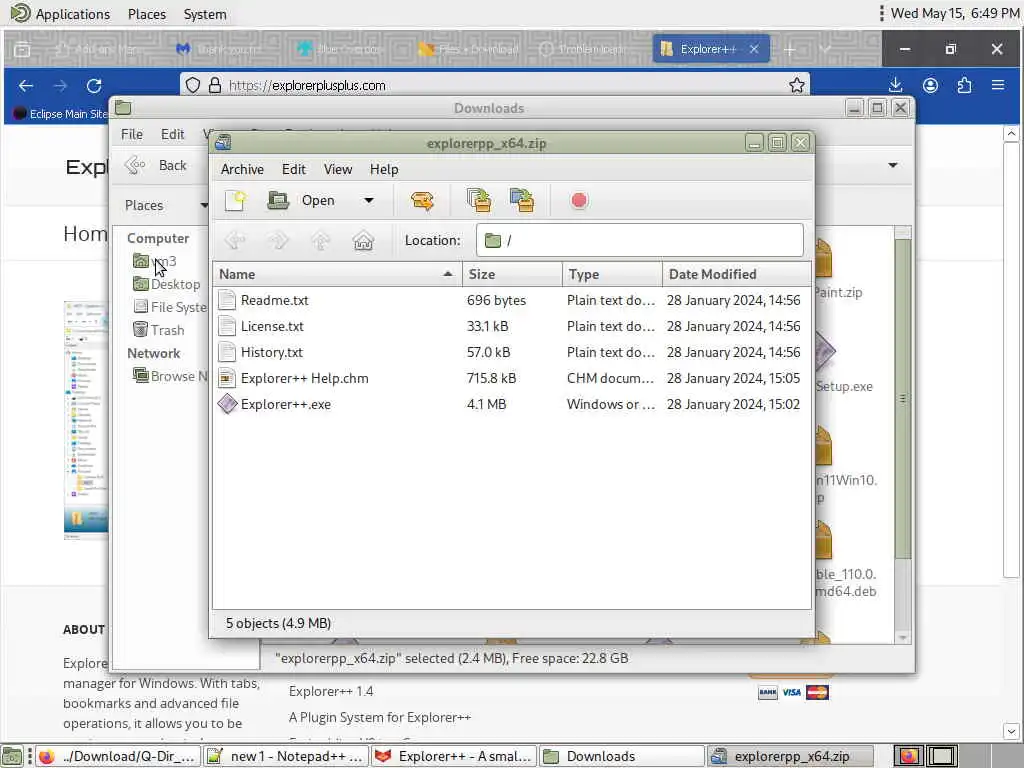Open Browse Network in Downloads sidebar
Image resolution: width=1024 pixels, height=768 pixels.
170,376
